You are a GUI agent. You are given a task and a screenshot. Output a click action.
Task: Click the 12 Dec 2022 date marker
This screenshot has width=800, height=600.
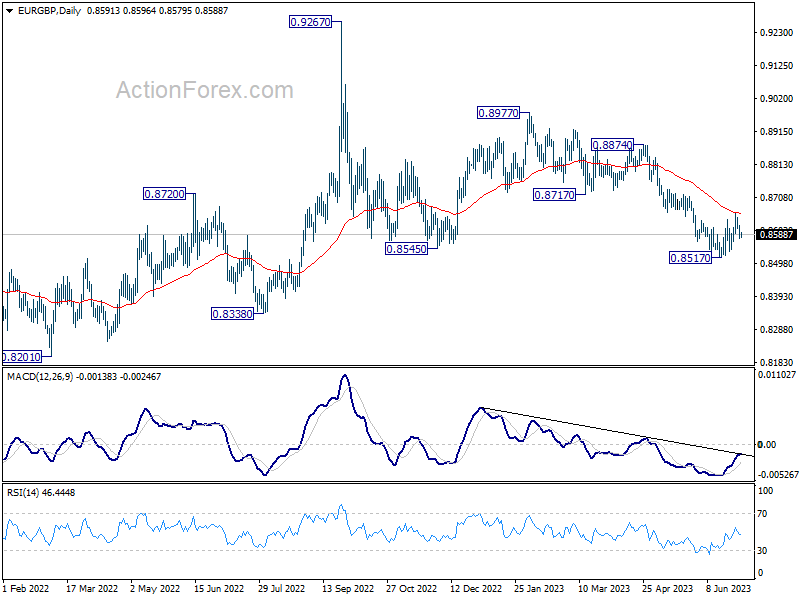pyautogui.click(x=476, y=588)
